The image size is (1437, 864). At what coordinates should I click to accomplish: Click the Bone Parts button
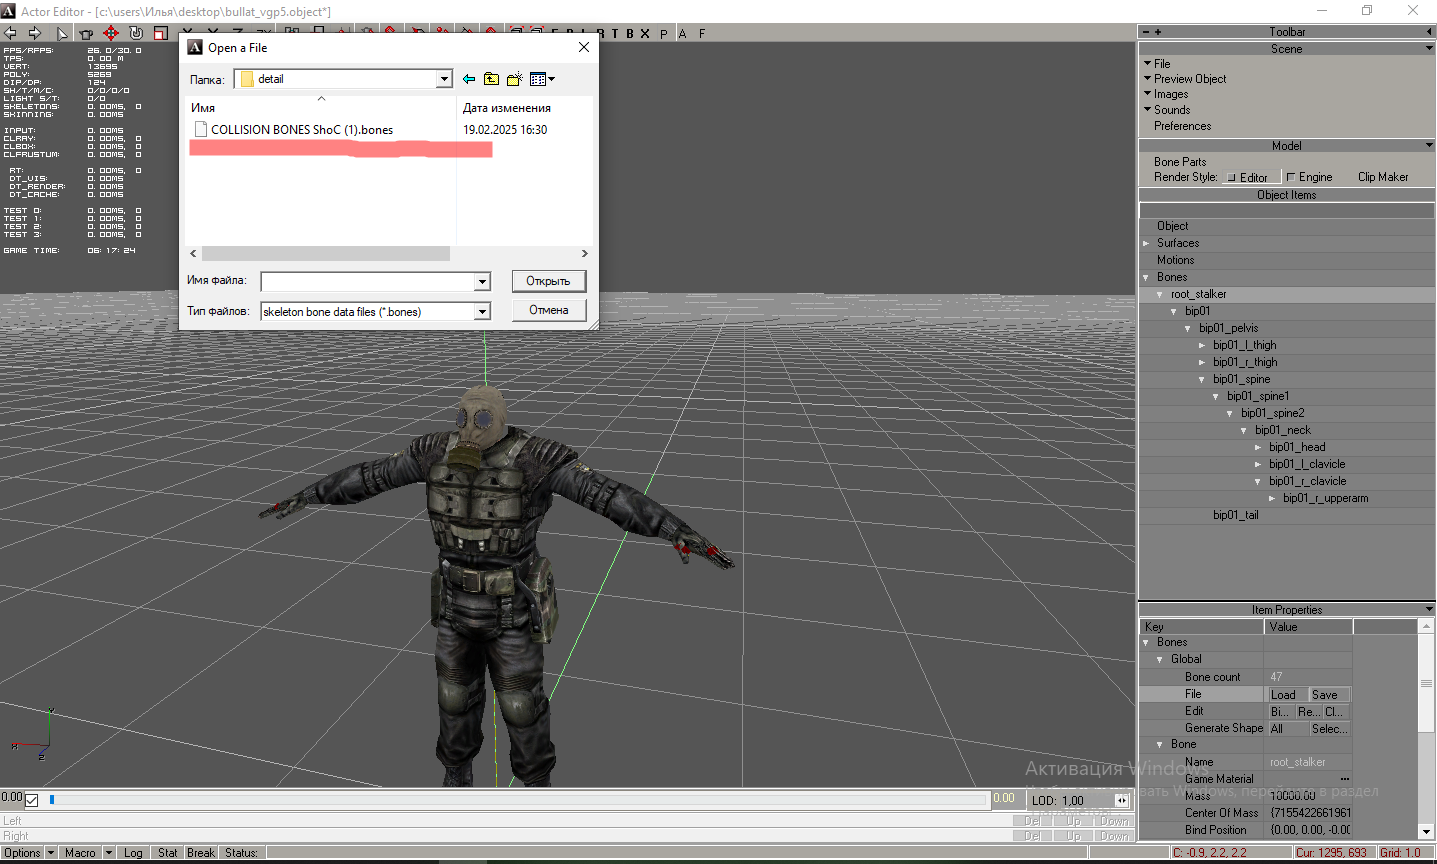click(x=1180, y=162)
